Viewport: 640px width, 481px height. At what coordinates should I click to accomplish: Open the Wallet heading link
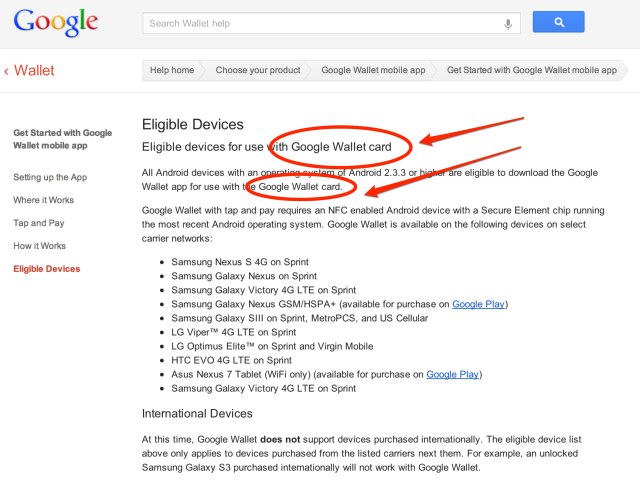click(34, 71)
